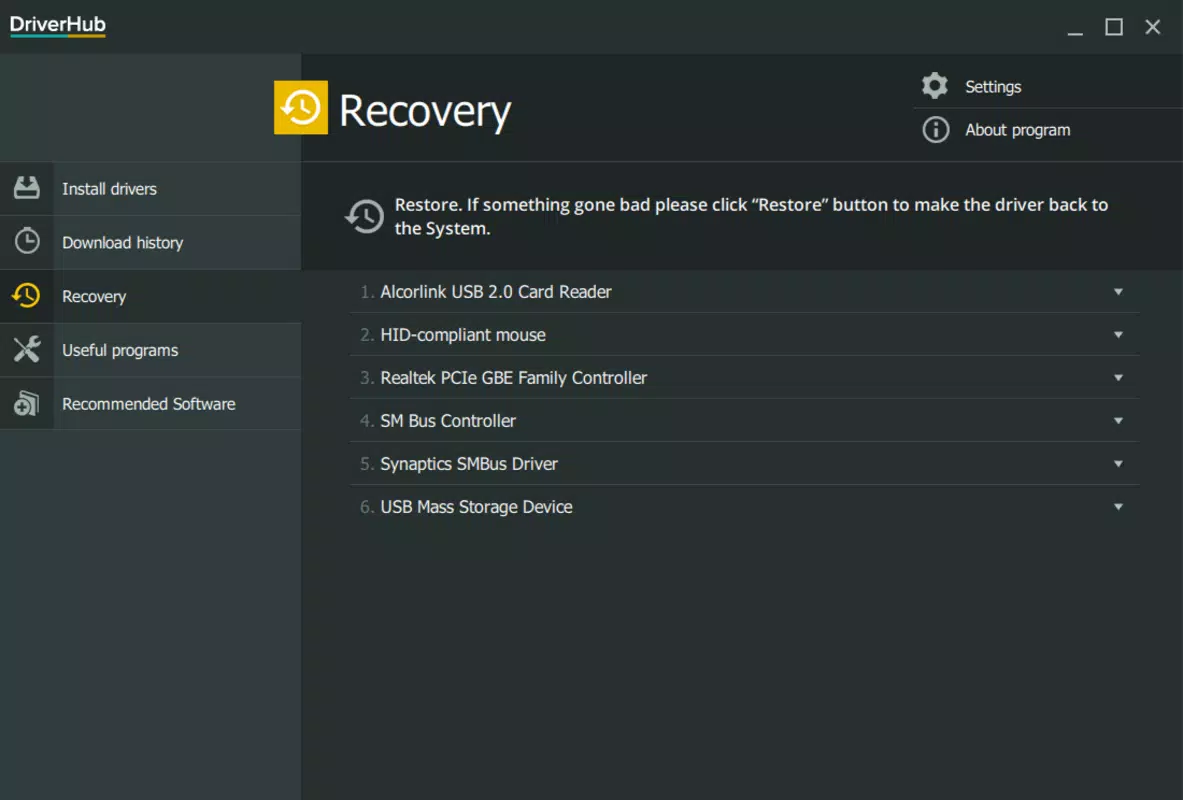Screen dimensions: 1183x800
Task: Select Realtek PCIe GBE Family Controller text
Action: click(x=513, y=377)
